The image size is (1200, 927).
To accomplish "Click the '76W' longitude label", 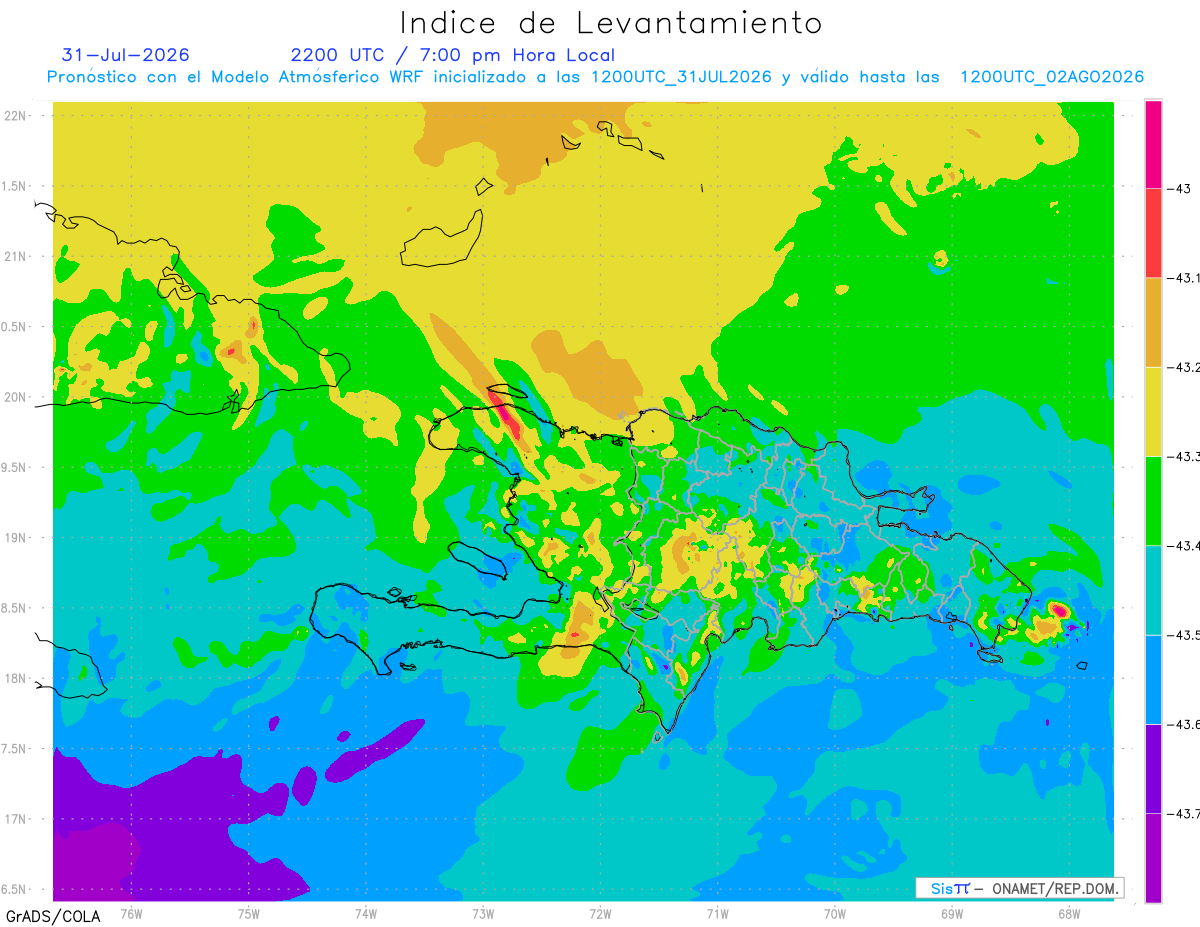I will pos(131,913).
